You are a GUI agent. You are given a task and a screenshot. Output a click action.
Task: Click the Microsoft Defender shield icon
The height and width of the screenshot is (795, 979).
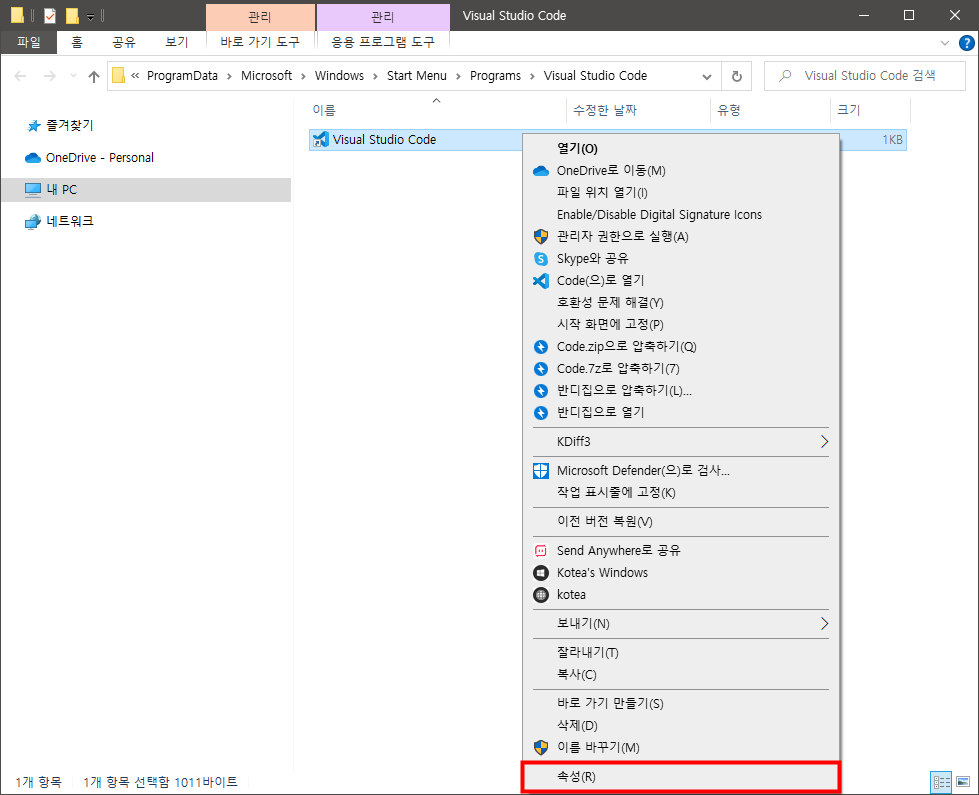pyautogui.click(x=541, y=471)
